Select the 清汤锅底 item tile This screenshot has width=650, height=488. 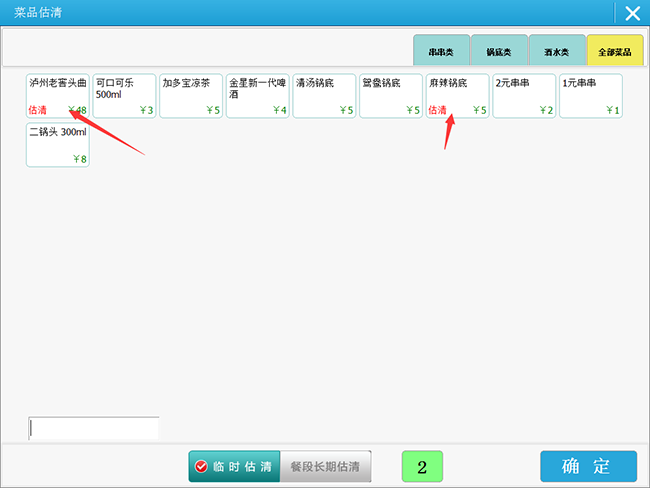324,96
